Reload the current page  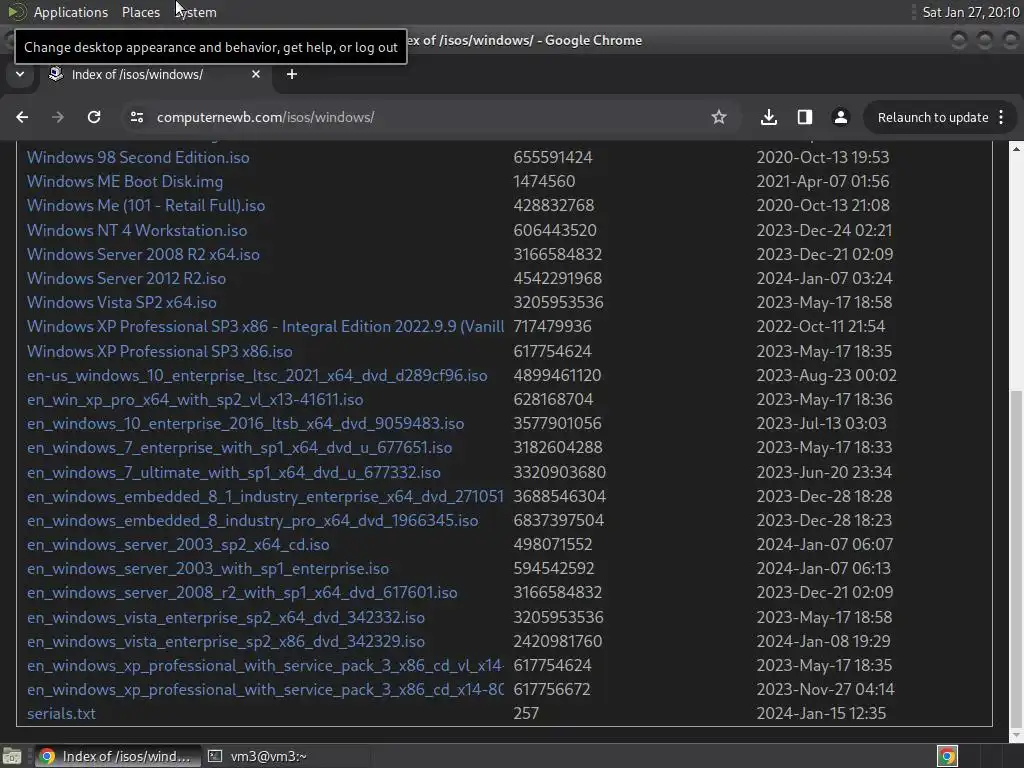[x=94, y=117]
